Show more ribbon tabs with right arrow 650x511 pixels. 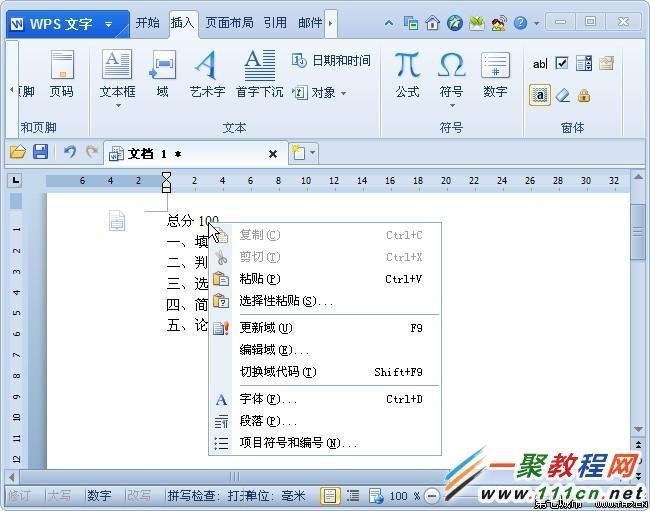[330, 23]
